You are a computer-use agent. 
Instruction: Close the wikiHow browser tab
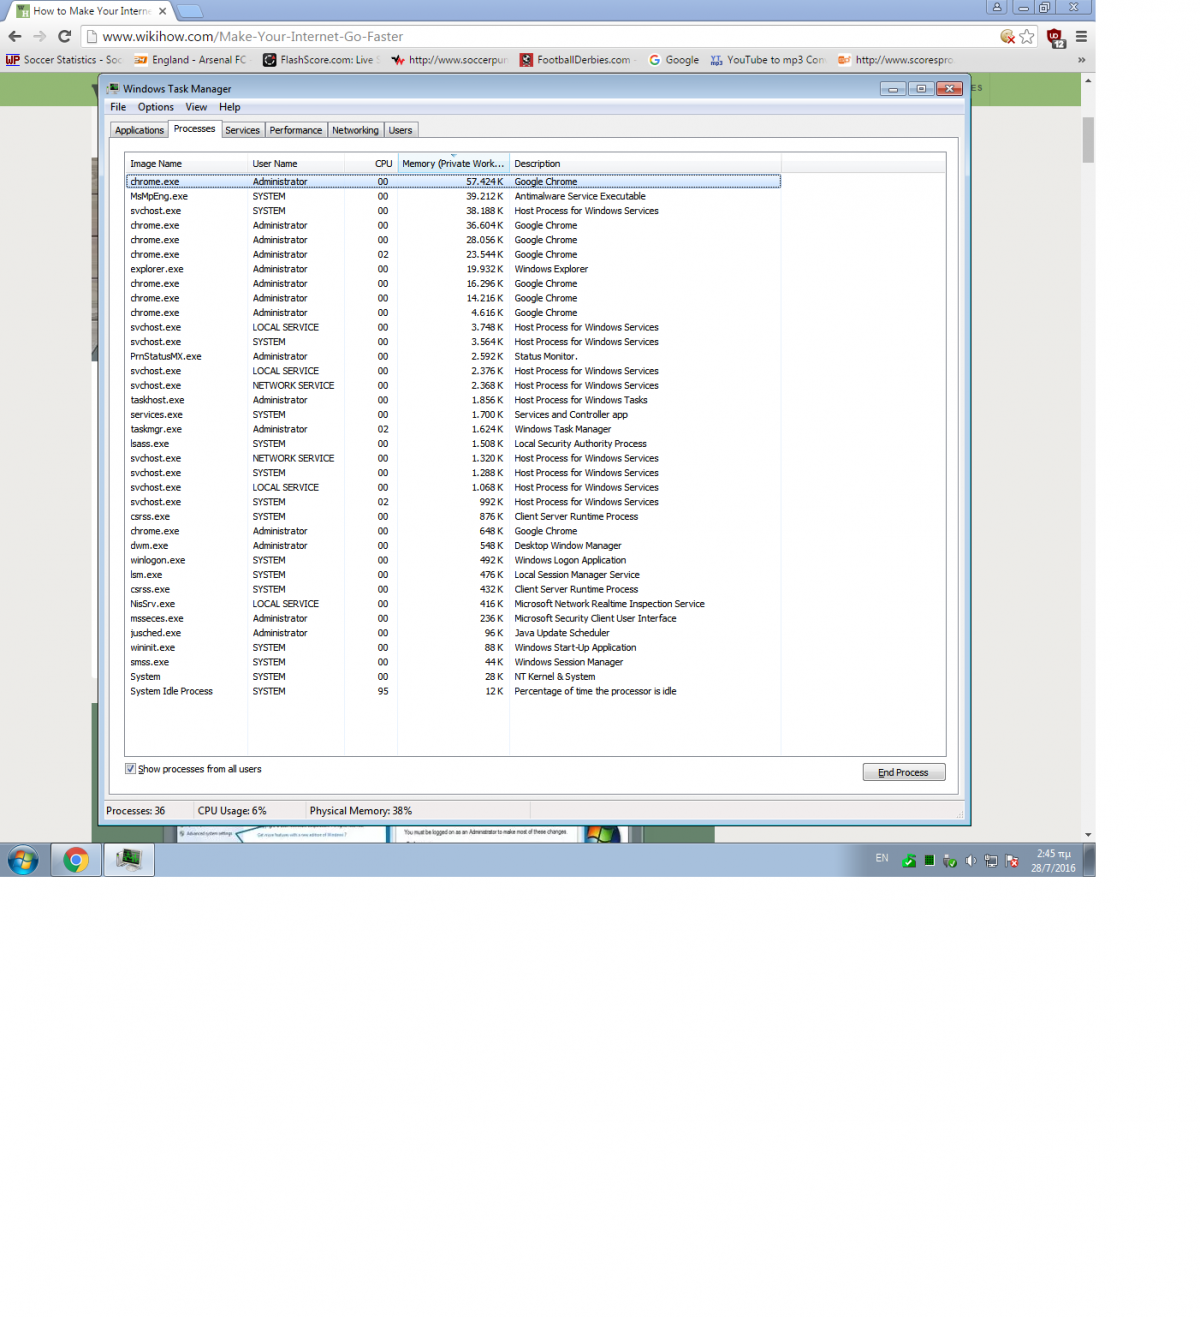[162, 11]
